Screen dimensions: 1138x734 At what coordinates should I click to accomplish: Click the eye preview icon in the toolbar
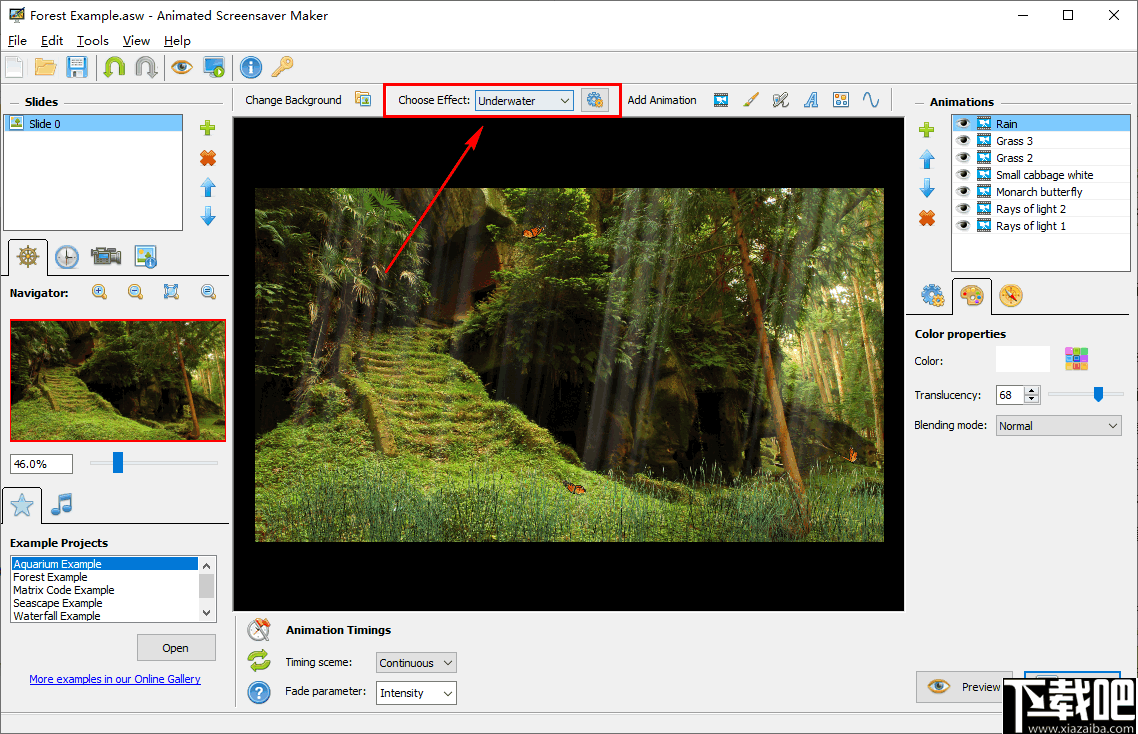pyautogui.click(x=181, y=68)
